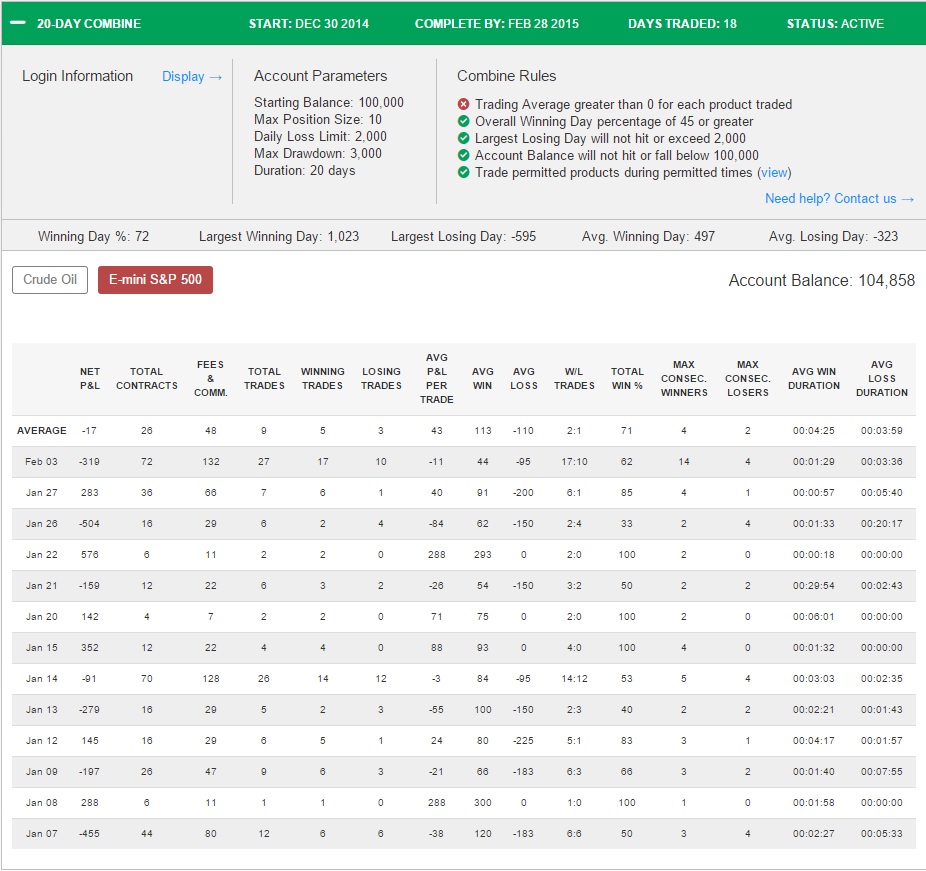Collapse the 20-Day Combine panel minus icon
This screenshot has width=926, height=871.
[x=18, y=23]
